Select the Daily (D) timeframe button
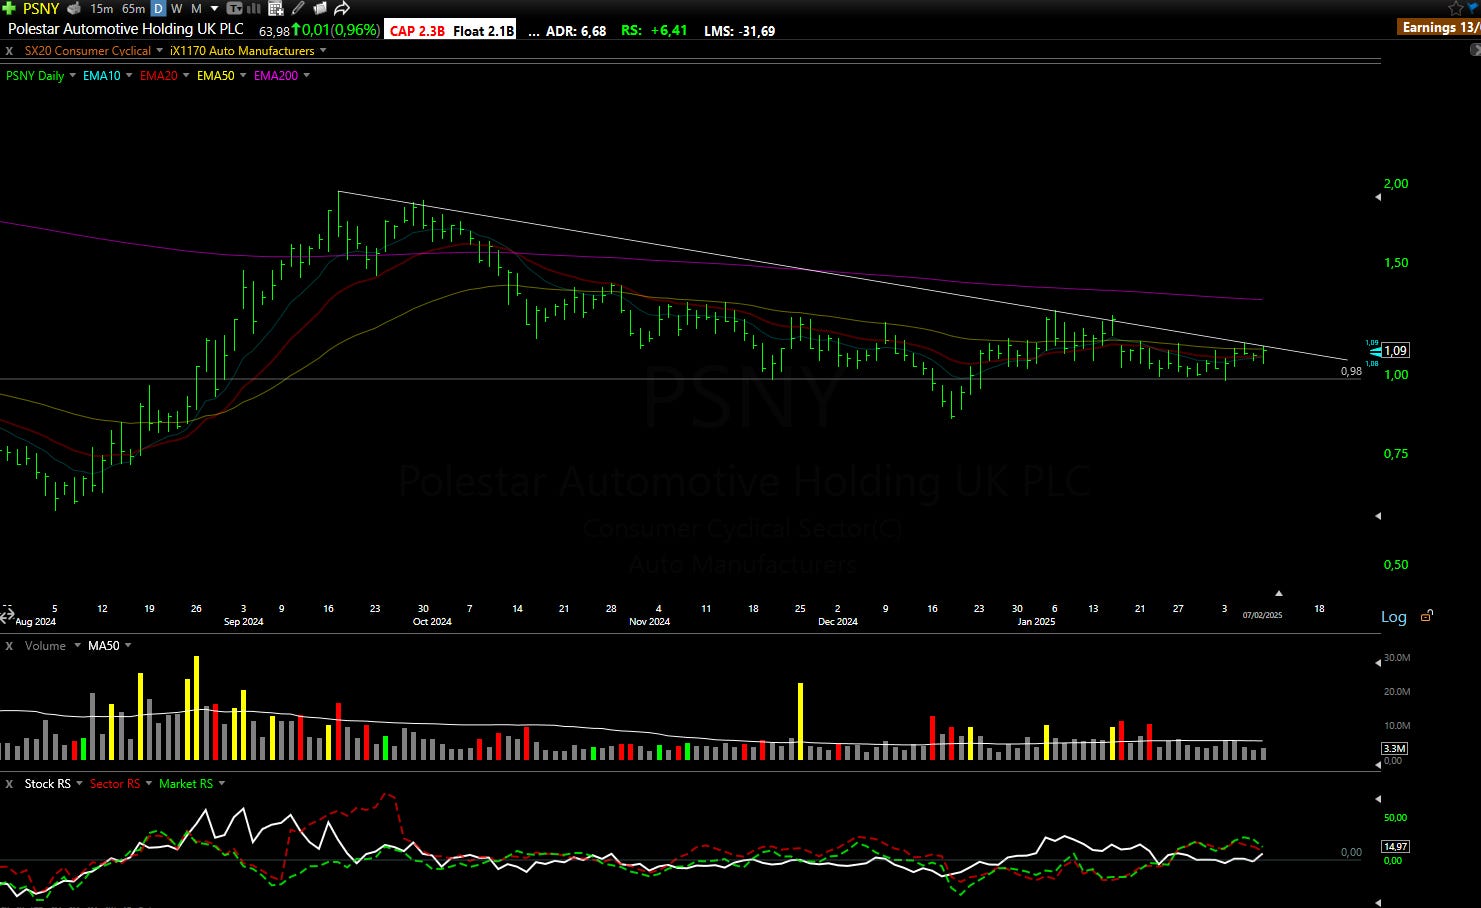The width and height of the screenshot is (1481, 908). 158,8
